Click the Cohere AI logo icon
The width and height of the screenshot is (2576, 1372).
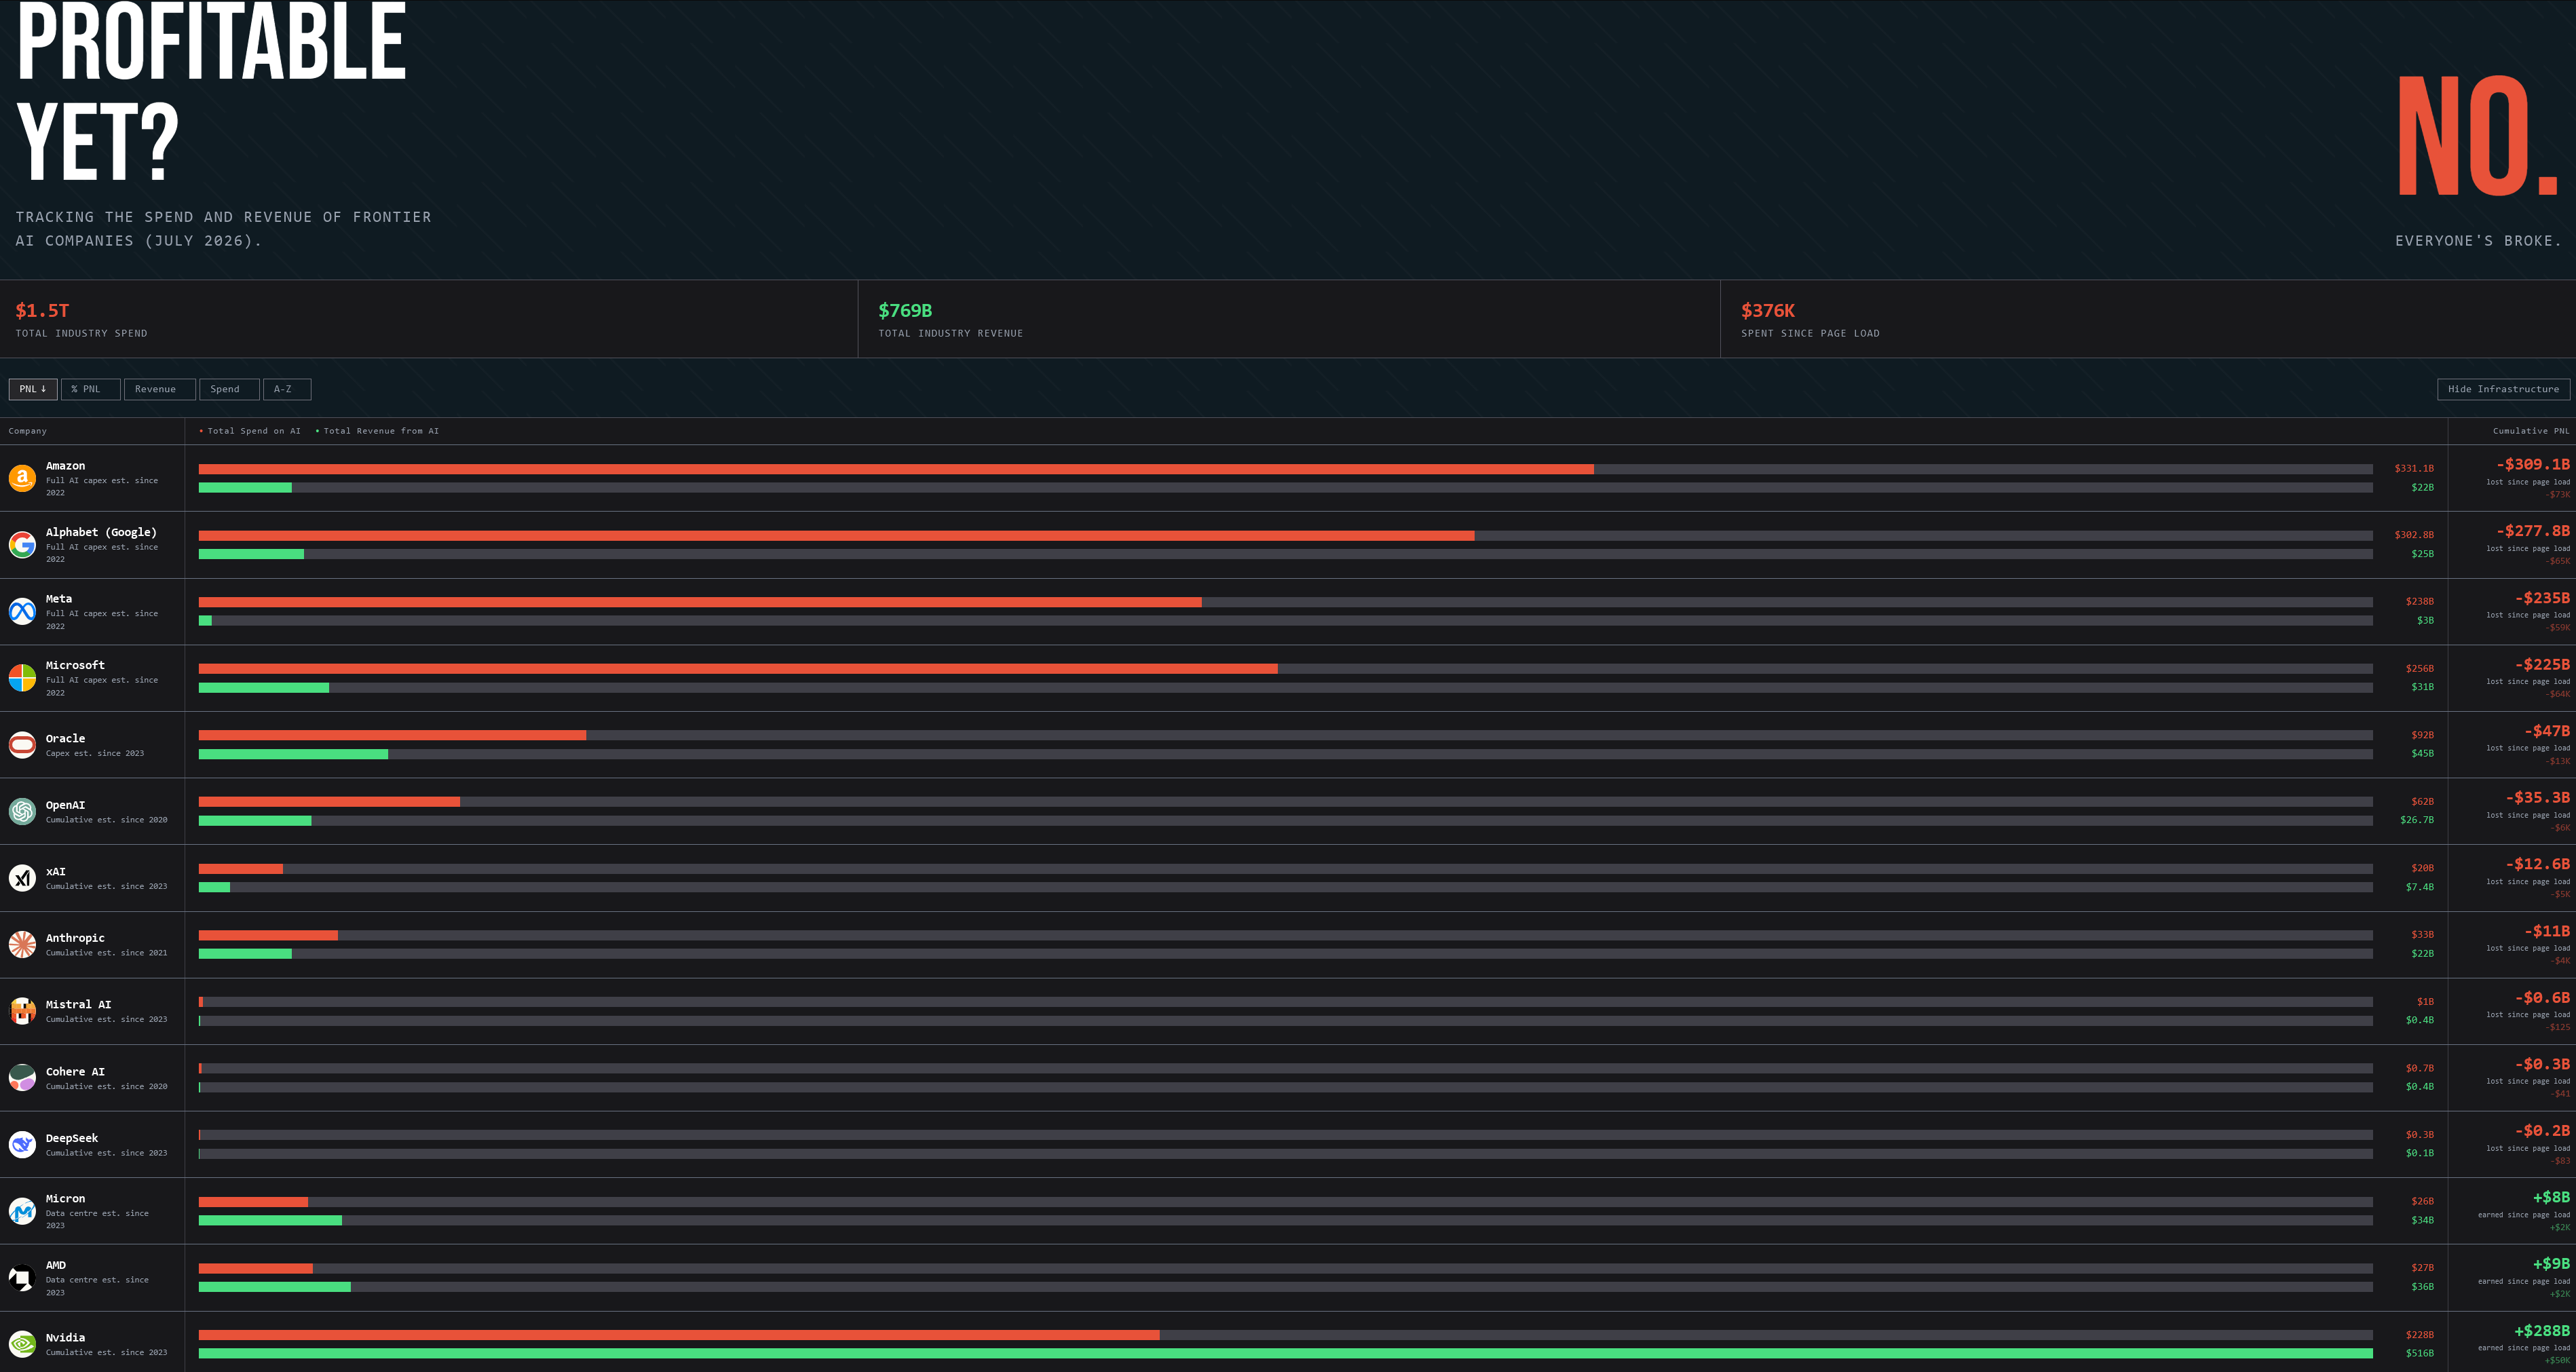point(22,1078)
